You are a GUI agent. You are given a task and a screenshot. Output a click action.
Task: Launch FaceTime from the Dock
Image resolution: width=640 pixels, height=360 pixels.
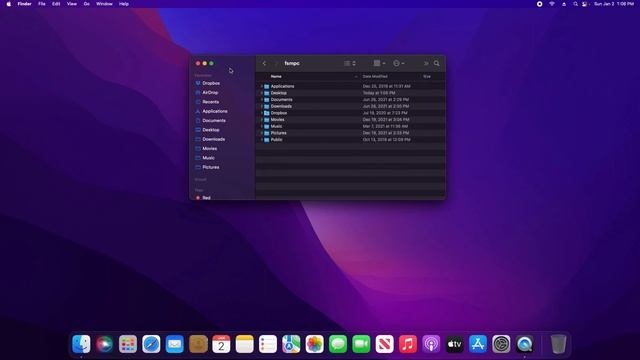pos(361,344)
